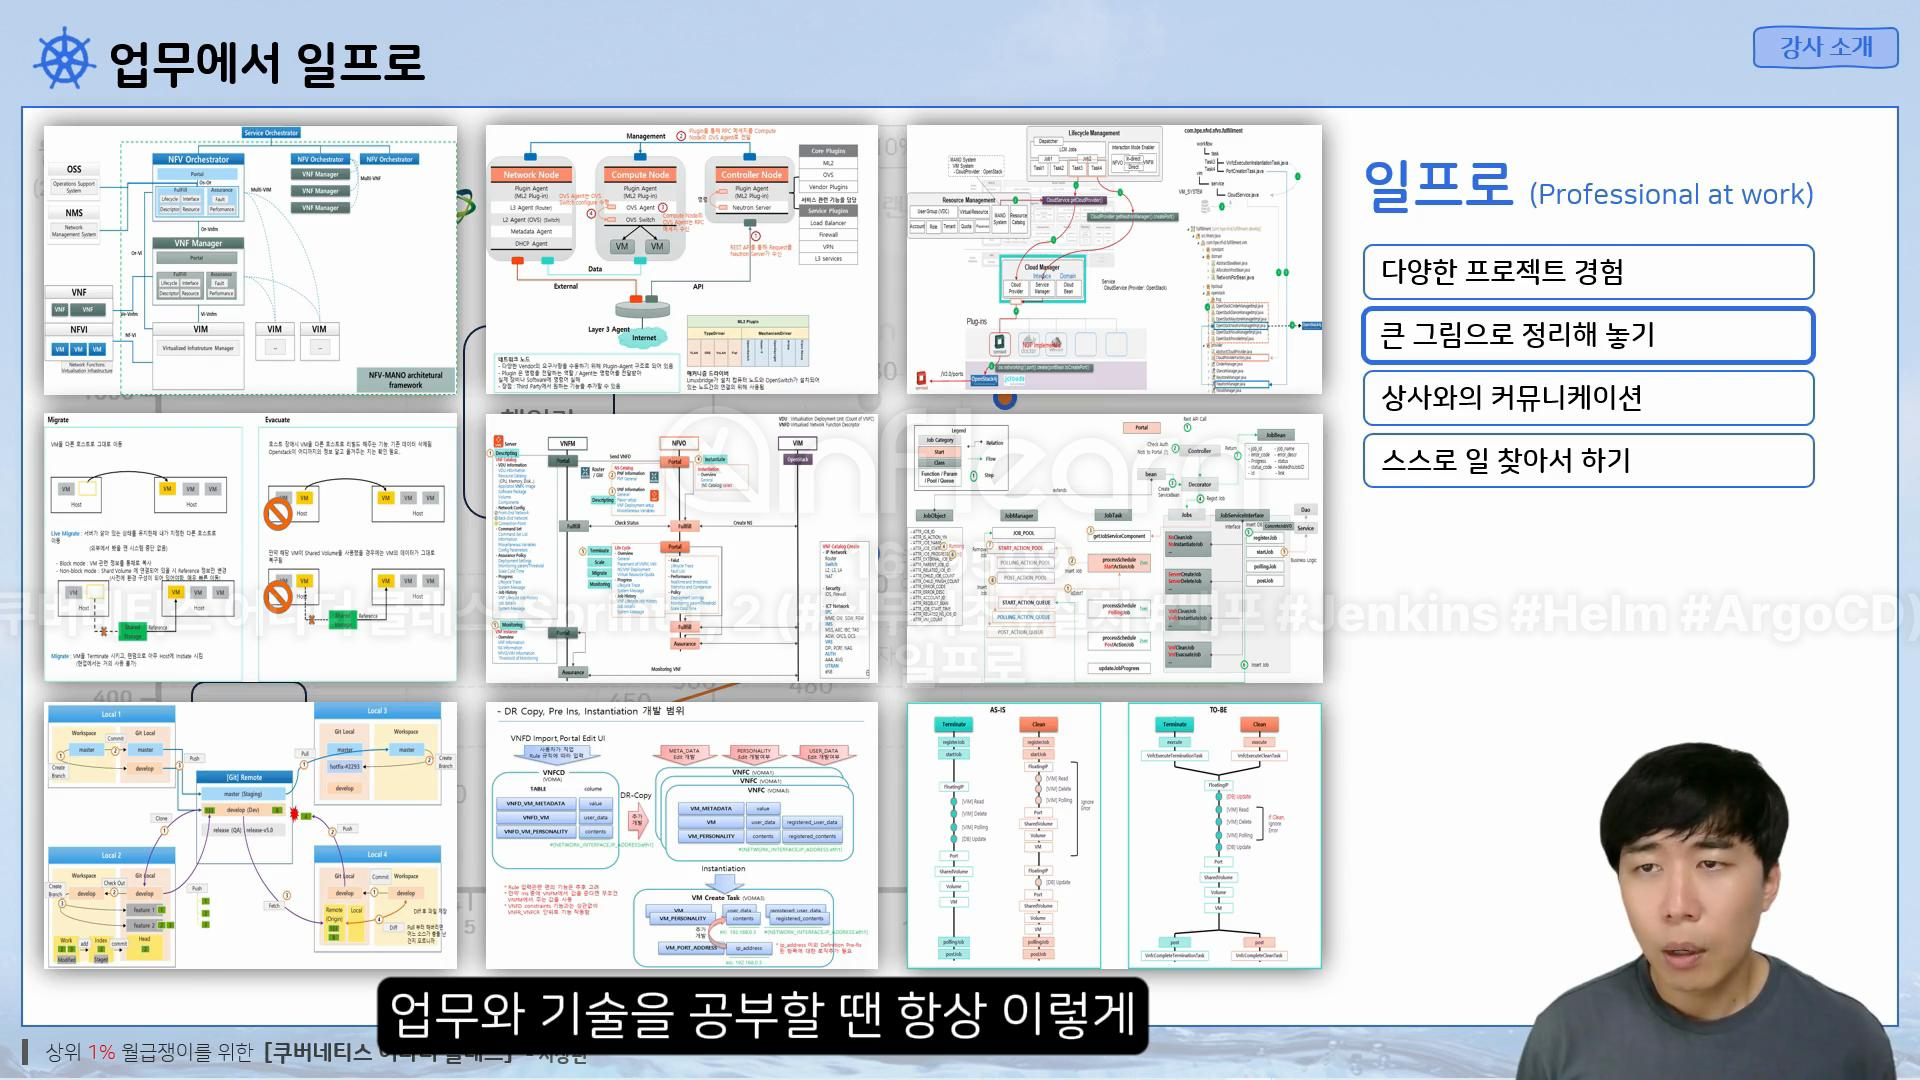Select the 다양한 프로젝트 경험 box
Viewport: 1920px width, 1080px height.
click(1587, 272)
